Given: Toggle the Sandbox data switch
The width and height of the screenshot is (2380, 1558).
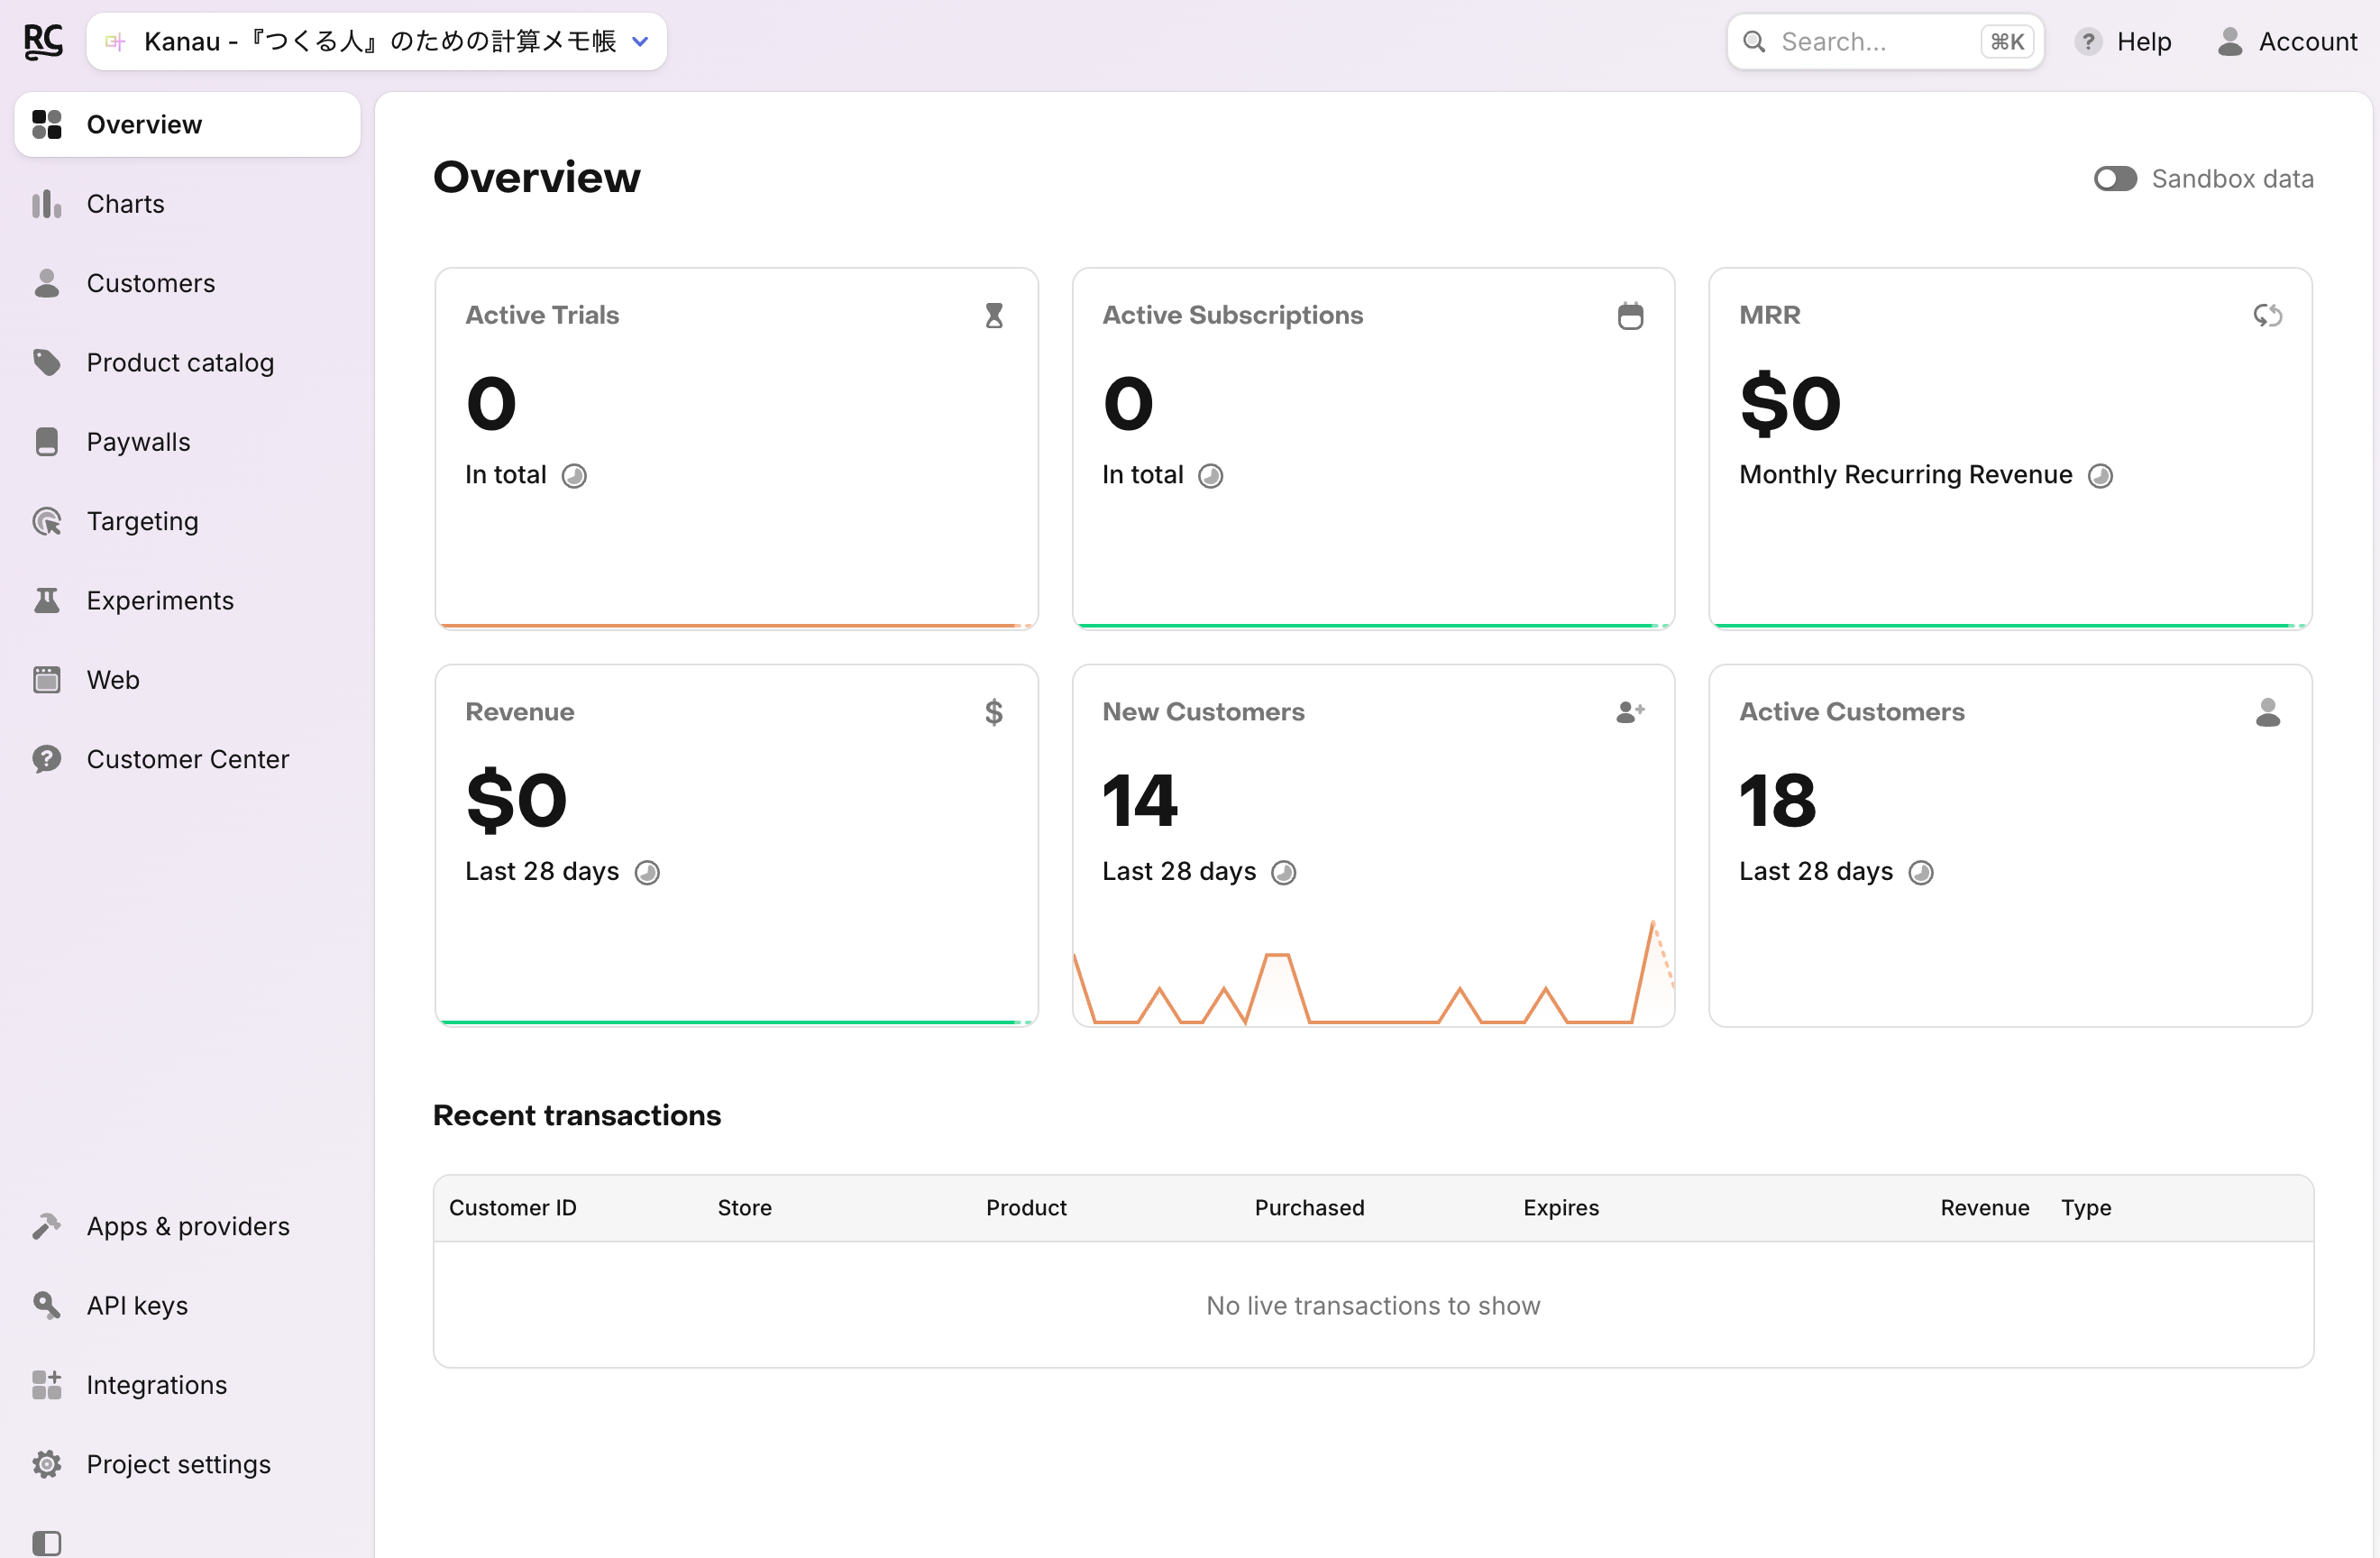Looking at the screenshot, I should tap(2115, 179).
